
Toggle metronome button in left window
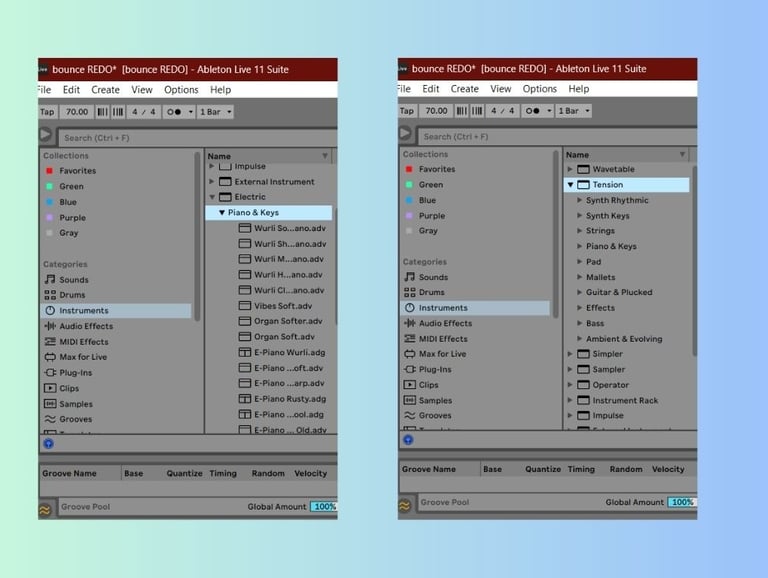(174, 112)
